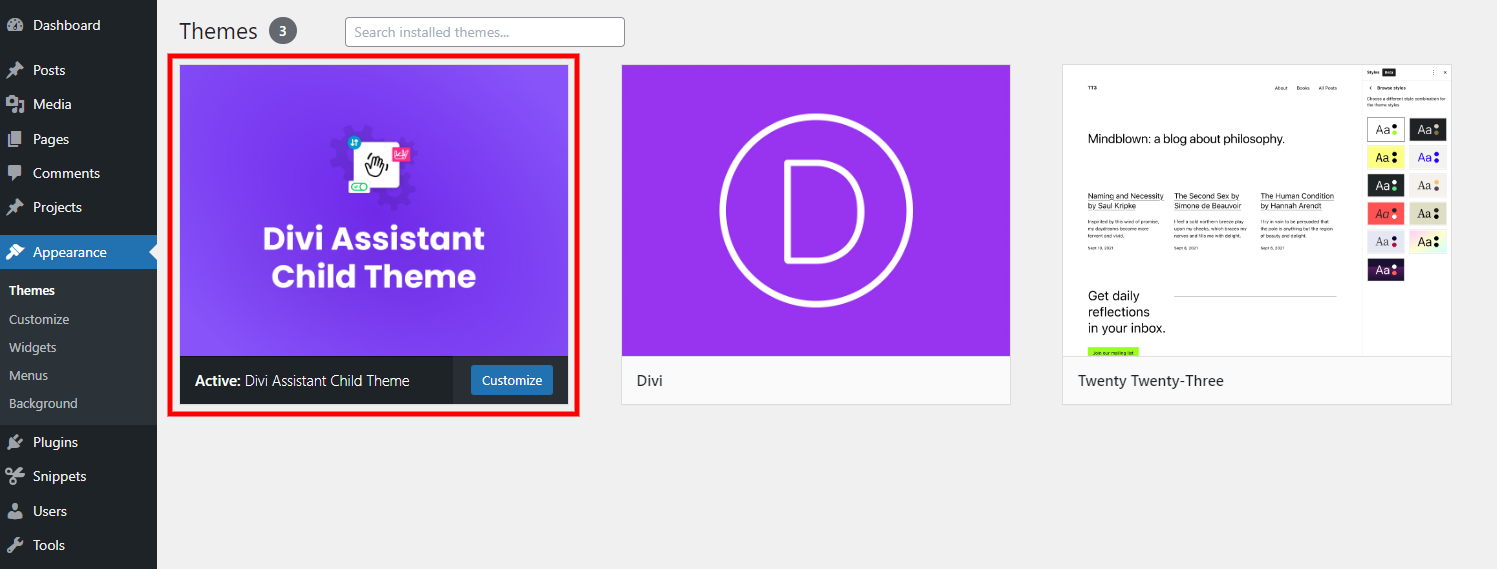Open the Customize submenu link

39,319
